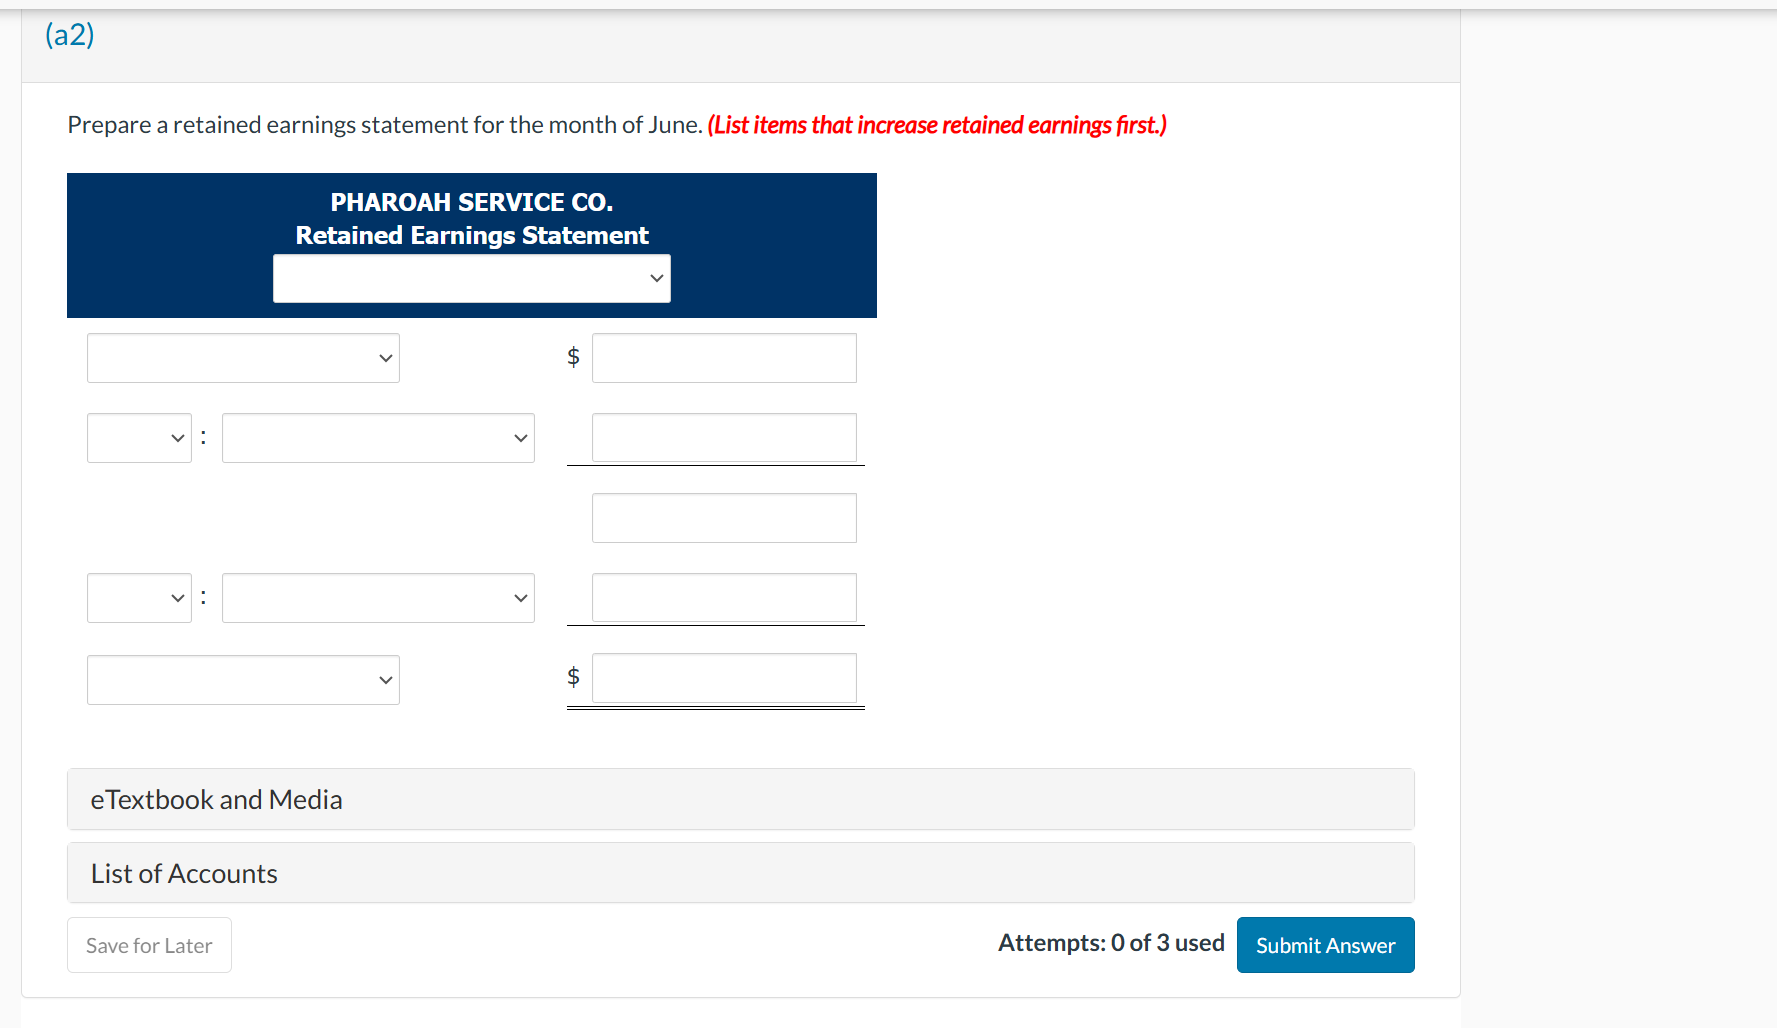
Task: Click the Attempts: 0 of 3 used text
Action: 1110,942
